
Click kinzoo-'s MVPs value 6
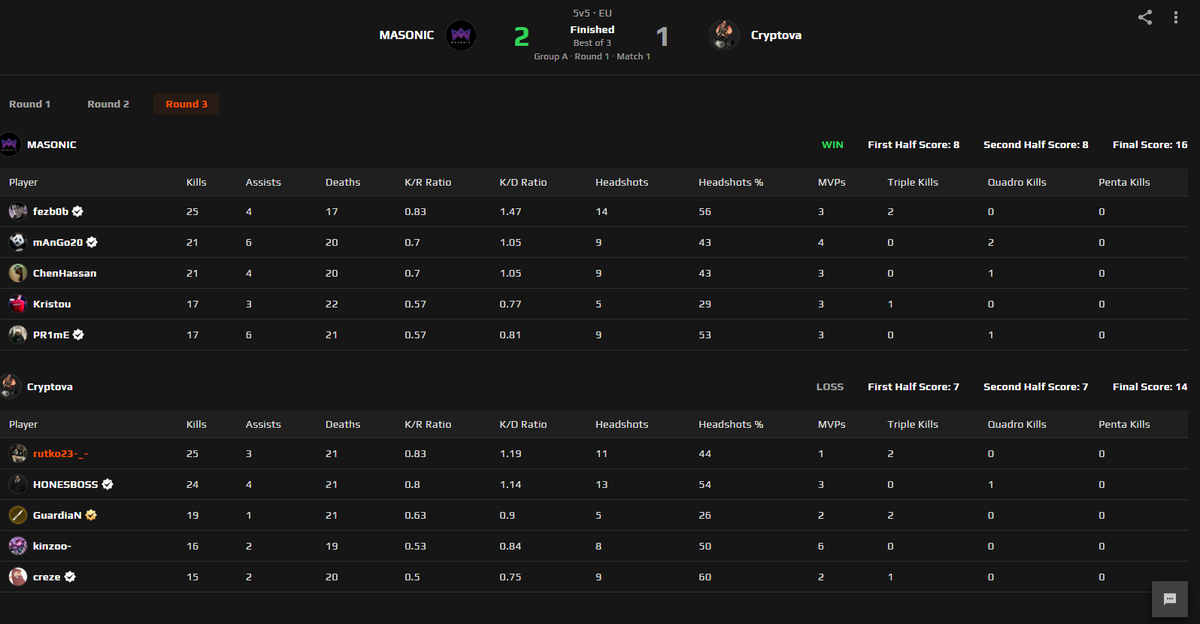tap(821, 546)
